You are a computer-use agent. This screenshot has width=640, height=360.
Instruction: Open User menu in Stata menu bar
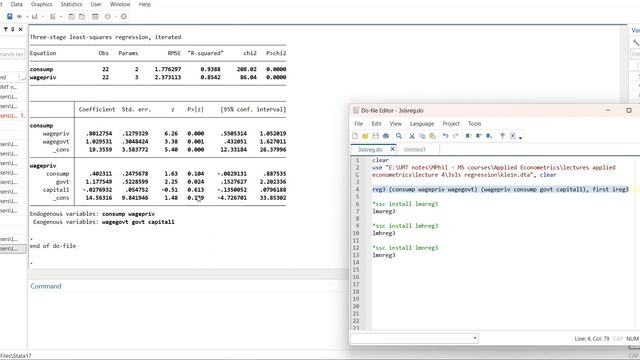[x=96, y=4]
